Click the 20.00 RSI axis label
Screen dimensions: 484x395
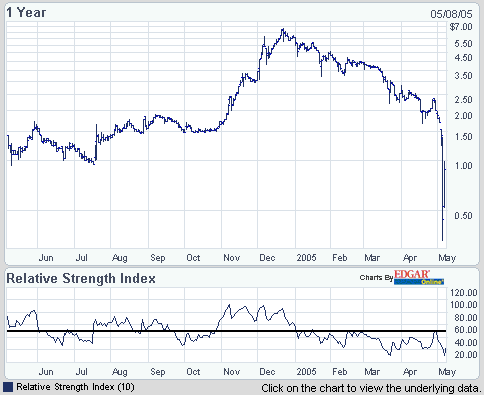point(466,355)
